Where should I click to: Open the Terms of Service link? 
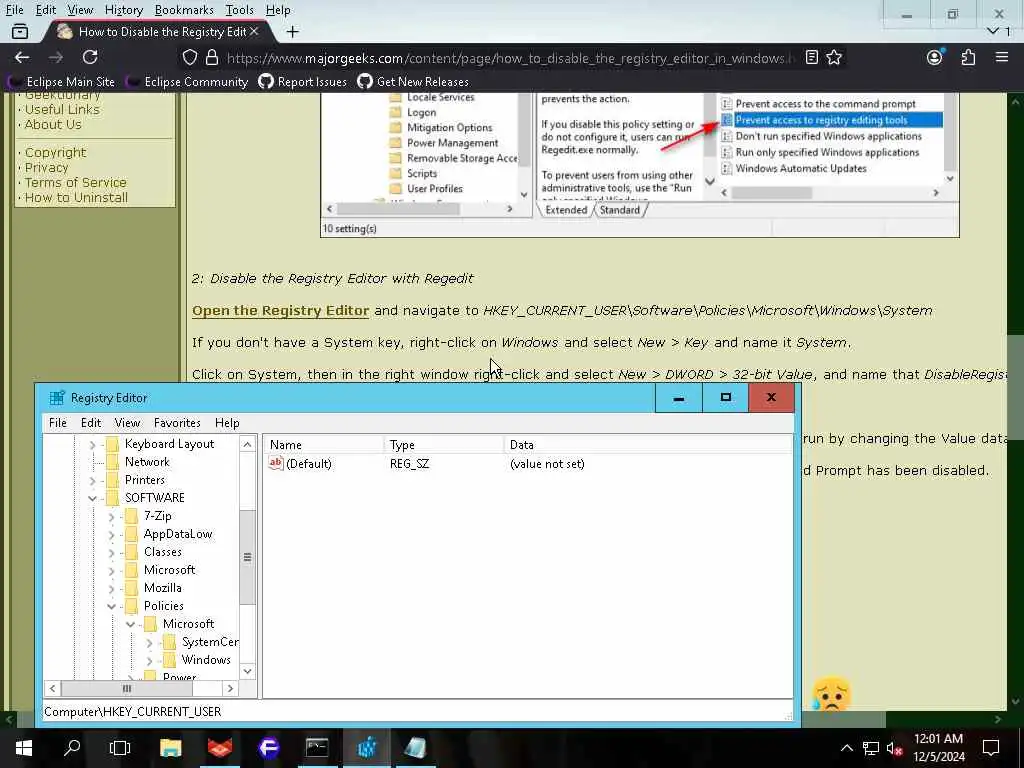coord(76,182)
